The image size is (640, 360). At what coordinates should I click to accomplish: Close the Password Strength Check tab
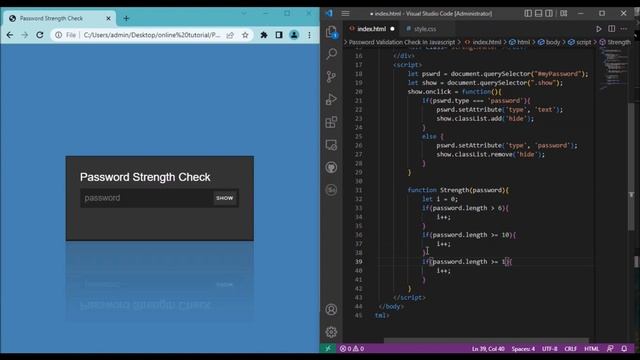[108, 18]
